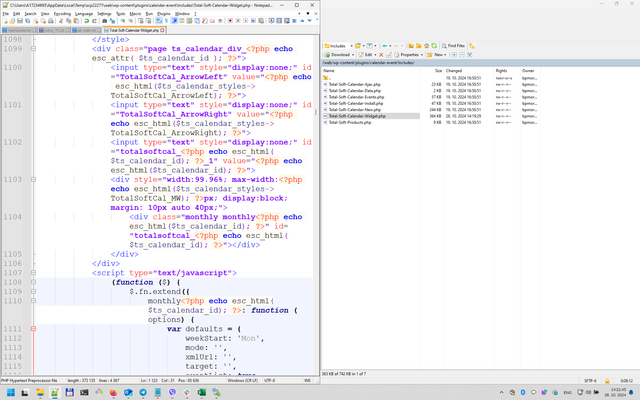Screen dimensions: 640x400
Task: Open the New dropdown arrow in WinSCP
Action: (x=445, y=55)
